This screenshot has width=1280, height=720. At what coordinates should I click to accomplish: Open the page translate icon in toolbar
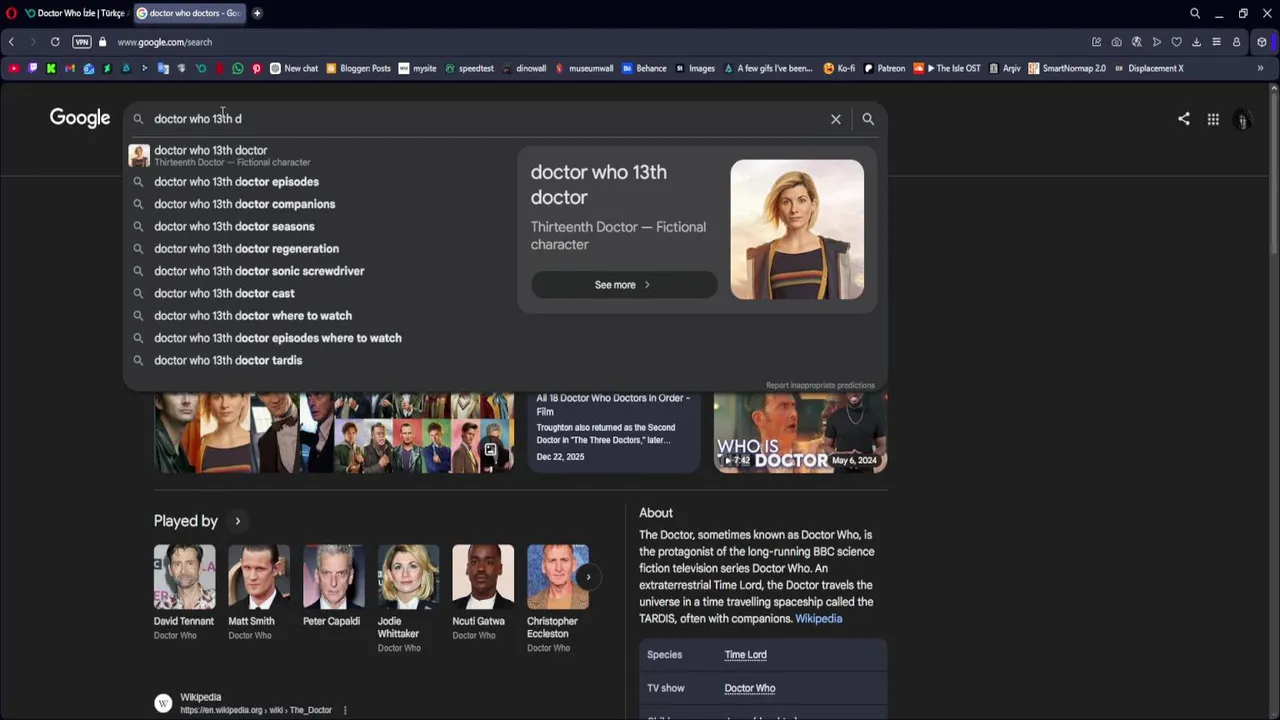tap(1137, 42)
